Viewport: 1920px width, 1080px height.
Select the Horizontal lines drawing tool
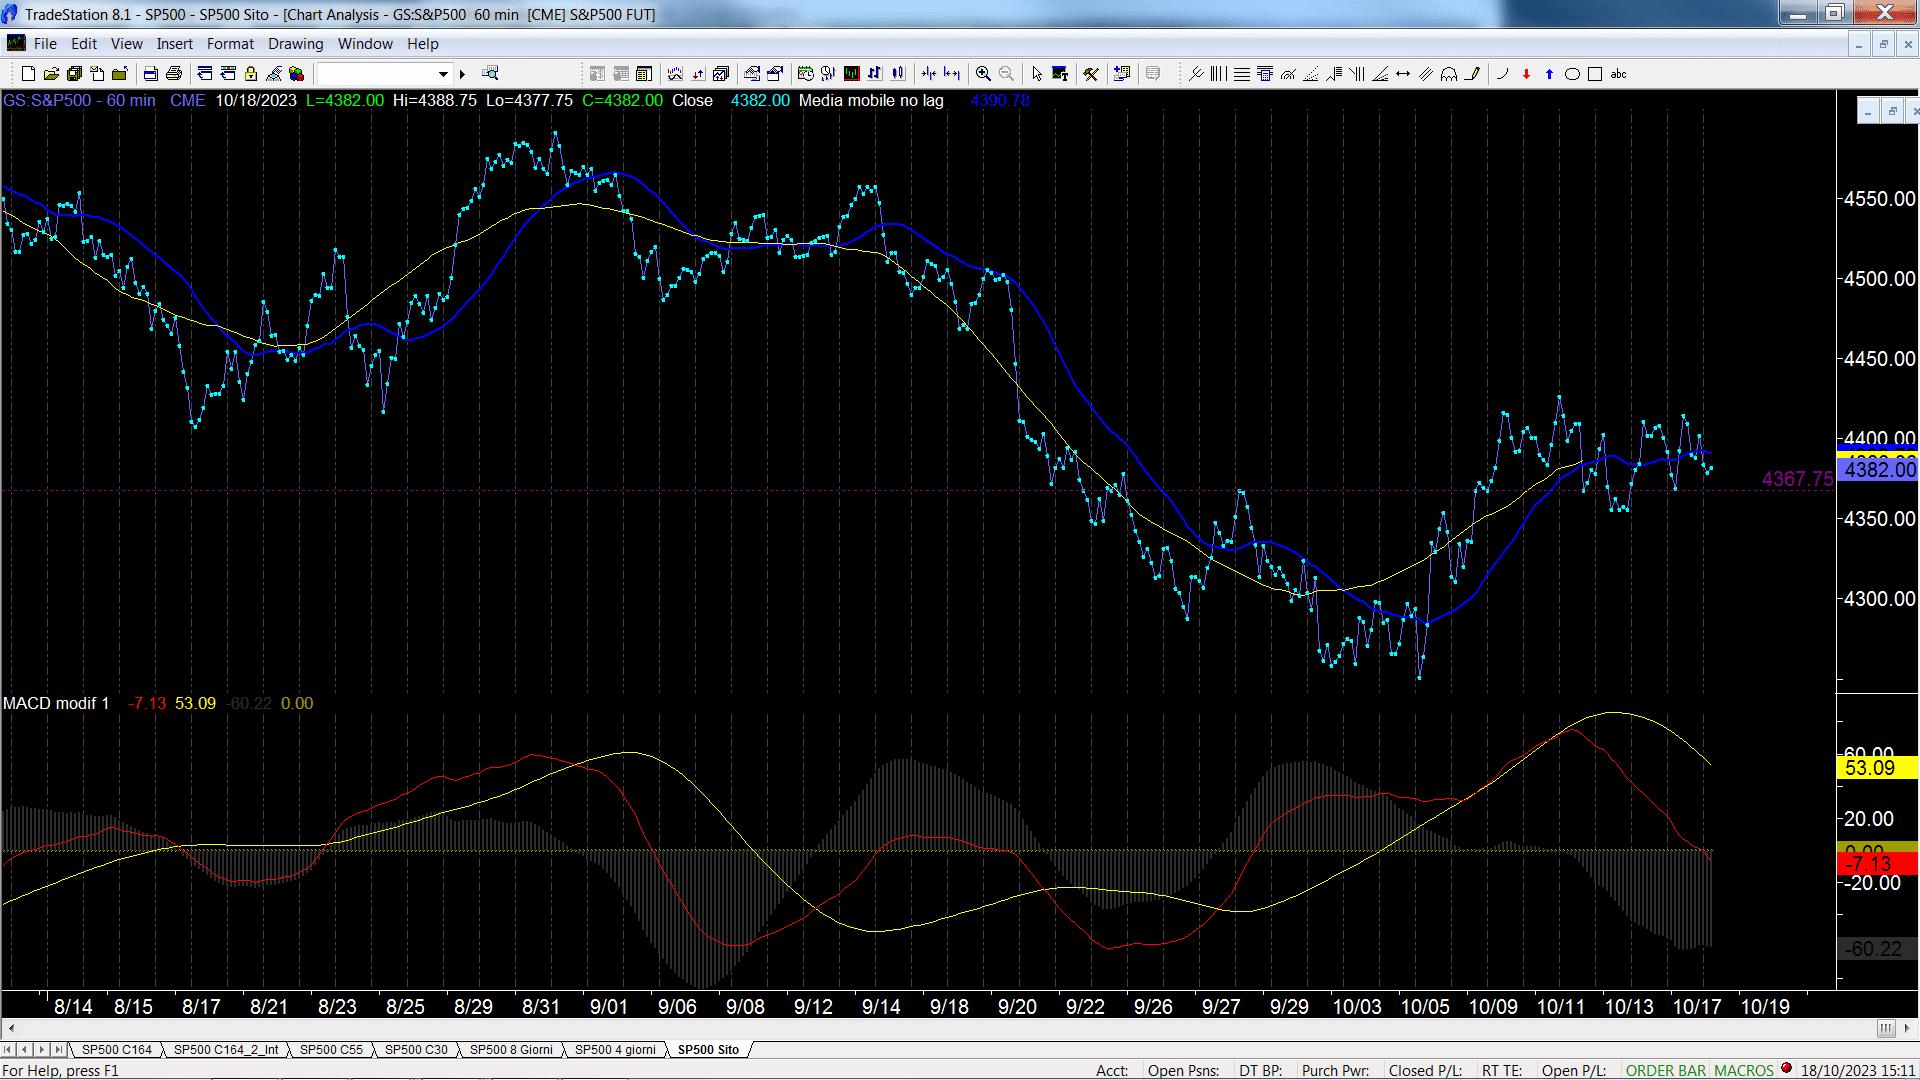point(1242,74)
